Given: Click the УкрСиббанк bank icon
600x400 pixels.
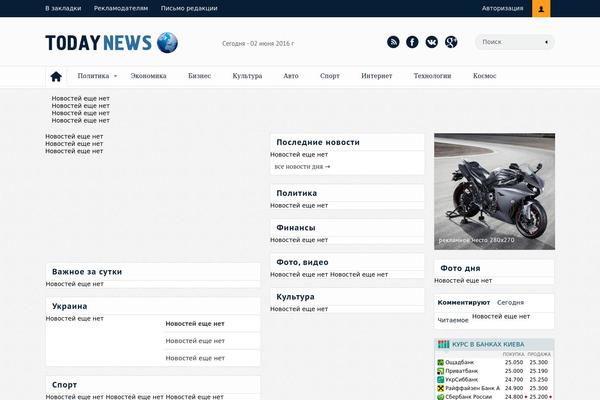Looking at the screenshot, I should 440,380.
